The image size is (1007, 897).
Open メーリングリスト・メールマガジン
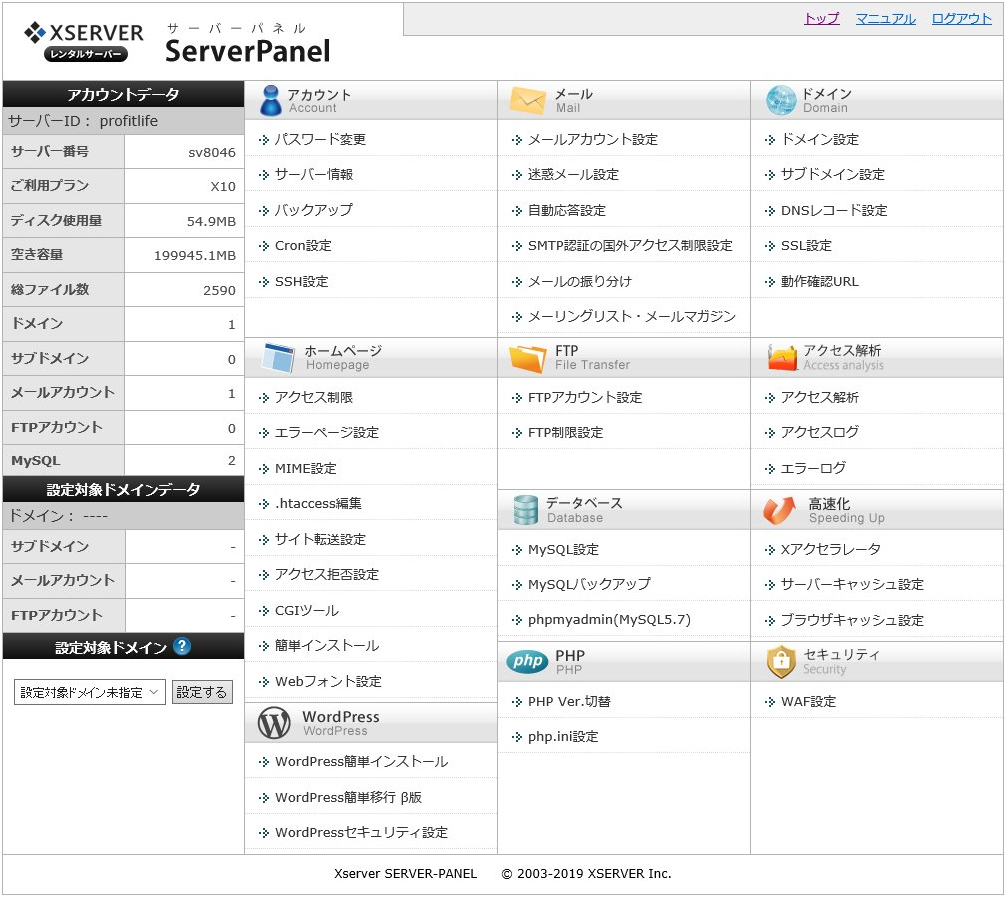(632, 316)
